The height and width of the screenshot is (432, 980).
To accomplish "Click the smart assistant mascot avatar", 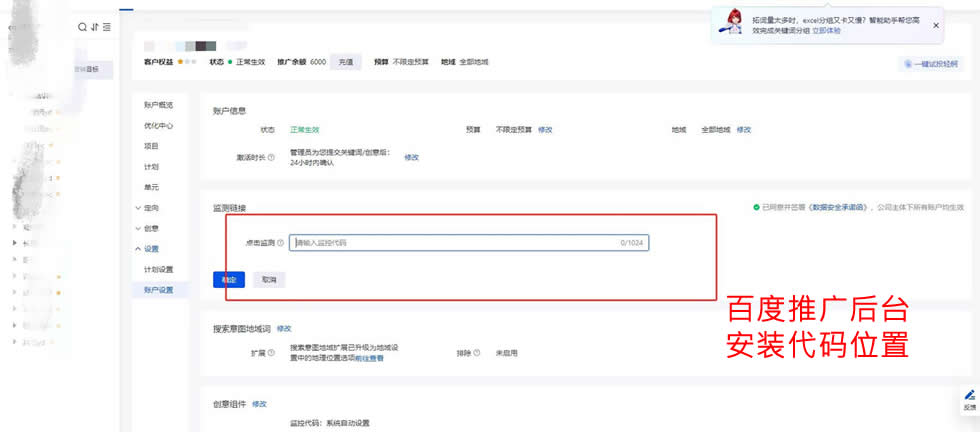I will point(734,24).
